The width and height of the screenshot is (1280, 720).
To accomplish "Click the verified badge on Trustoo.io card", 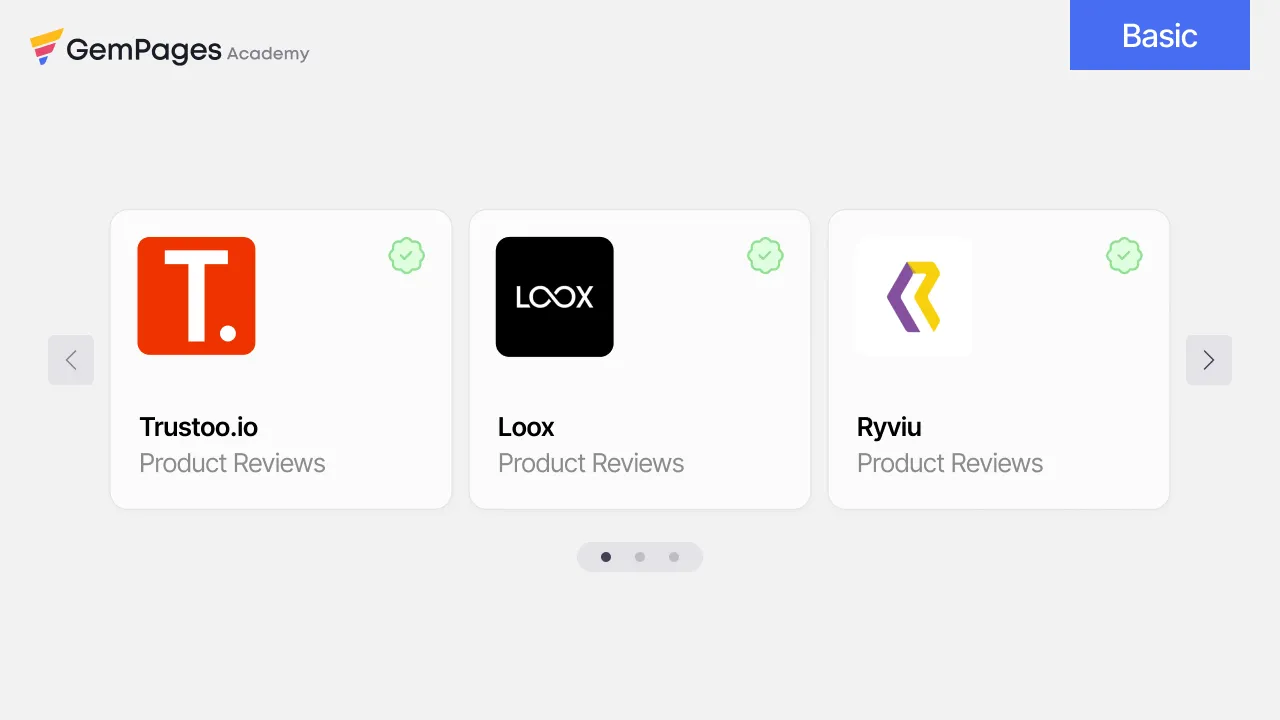I will pyautogui.click(x=406, y=255).
